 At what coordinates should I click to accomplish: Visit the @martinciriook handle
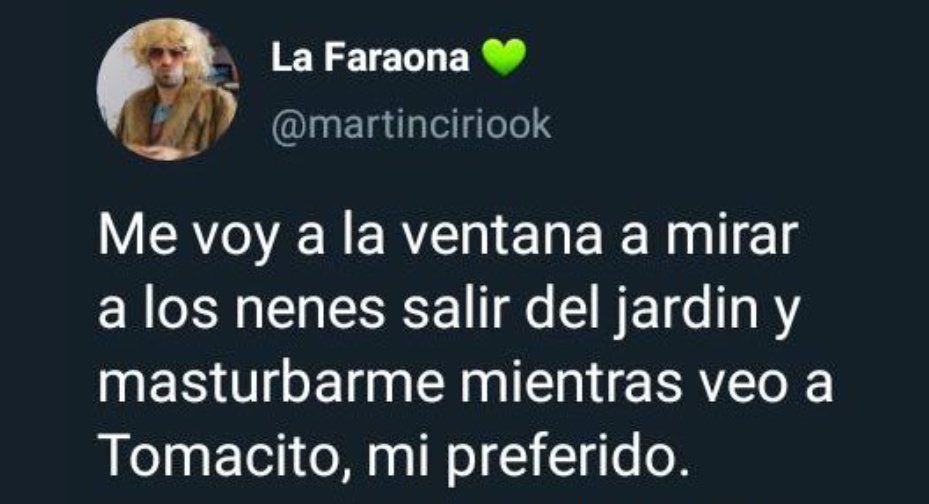411,124
